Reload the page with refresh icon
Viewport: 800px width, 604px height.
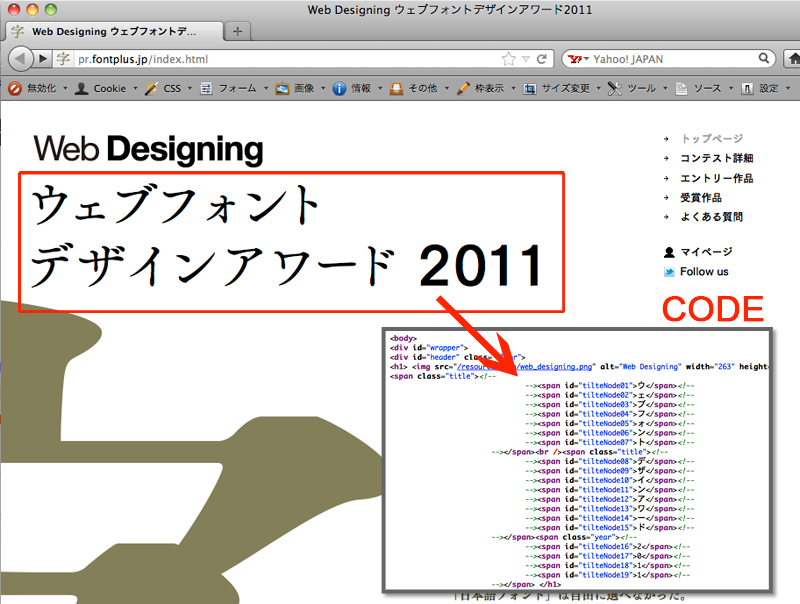[x=542, y=59]
